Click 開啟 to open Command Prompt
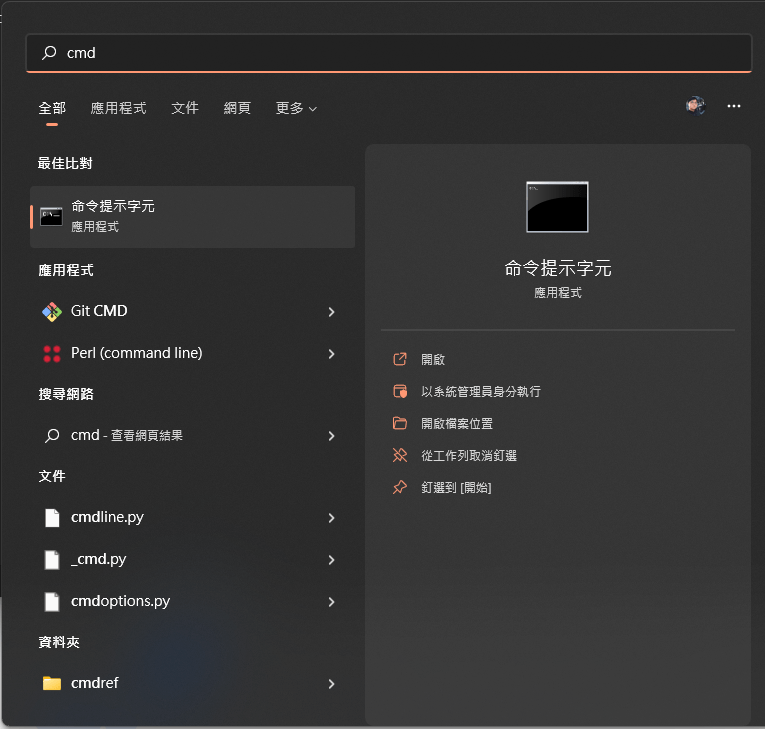The height and width of the screenshot is (729, 765). (x=433, y=360)
